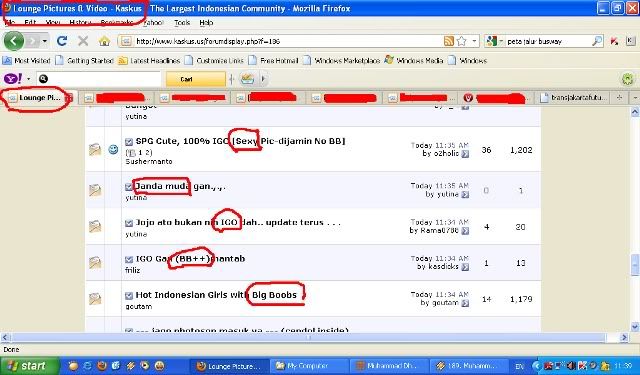Open the back/forward history dropdown arrow
Image resolution: width=640 pixels, height=375 pixels.
pos(44,41)
